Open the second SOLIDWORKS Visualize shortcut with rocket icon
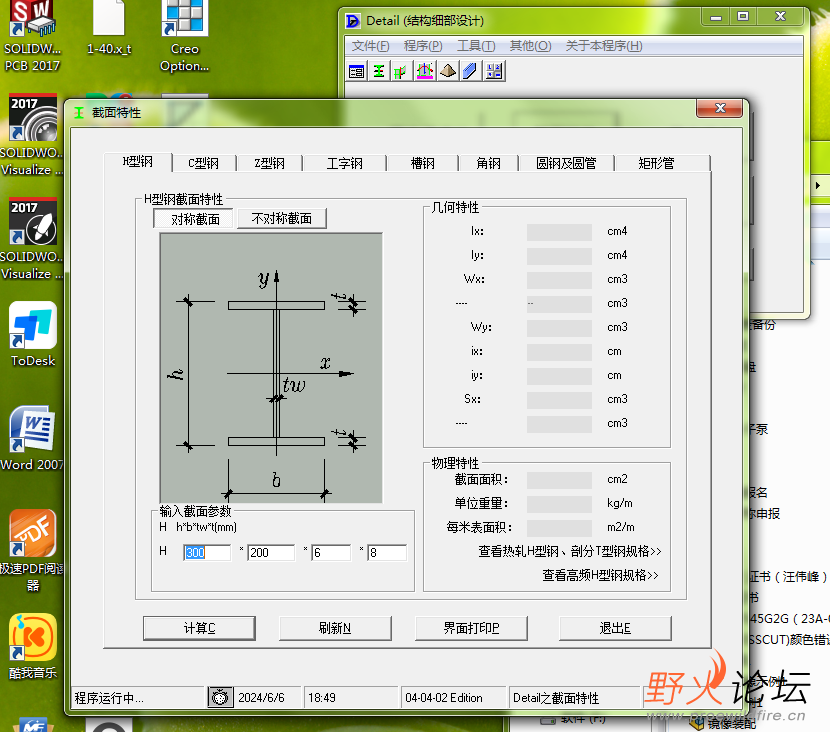 tap(32, 239)
